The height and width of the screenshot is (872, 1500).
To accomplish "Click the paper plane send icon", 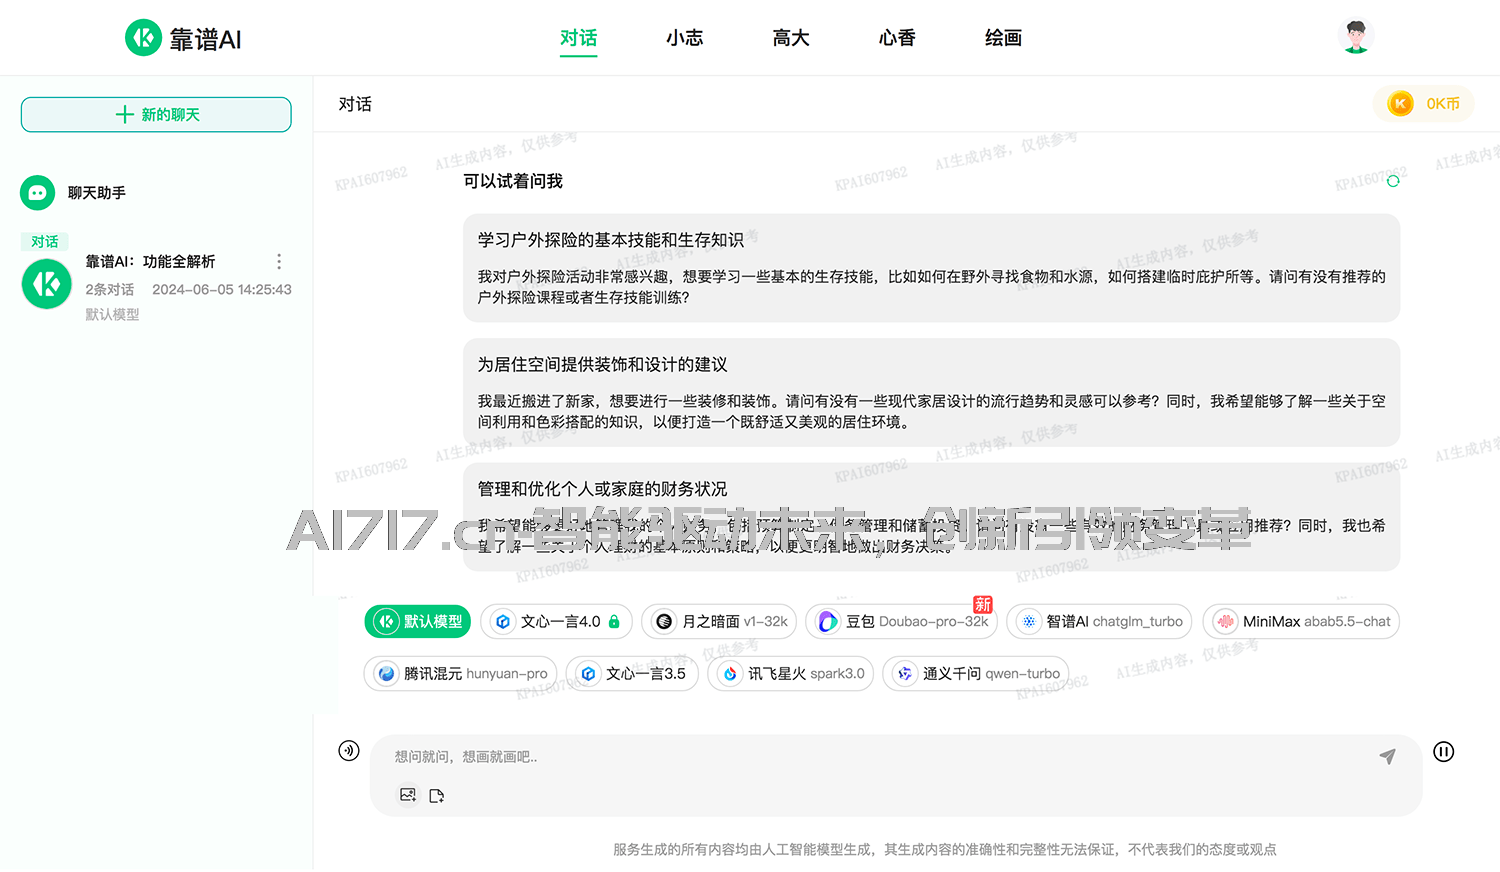I will 1387,757.
